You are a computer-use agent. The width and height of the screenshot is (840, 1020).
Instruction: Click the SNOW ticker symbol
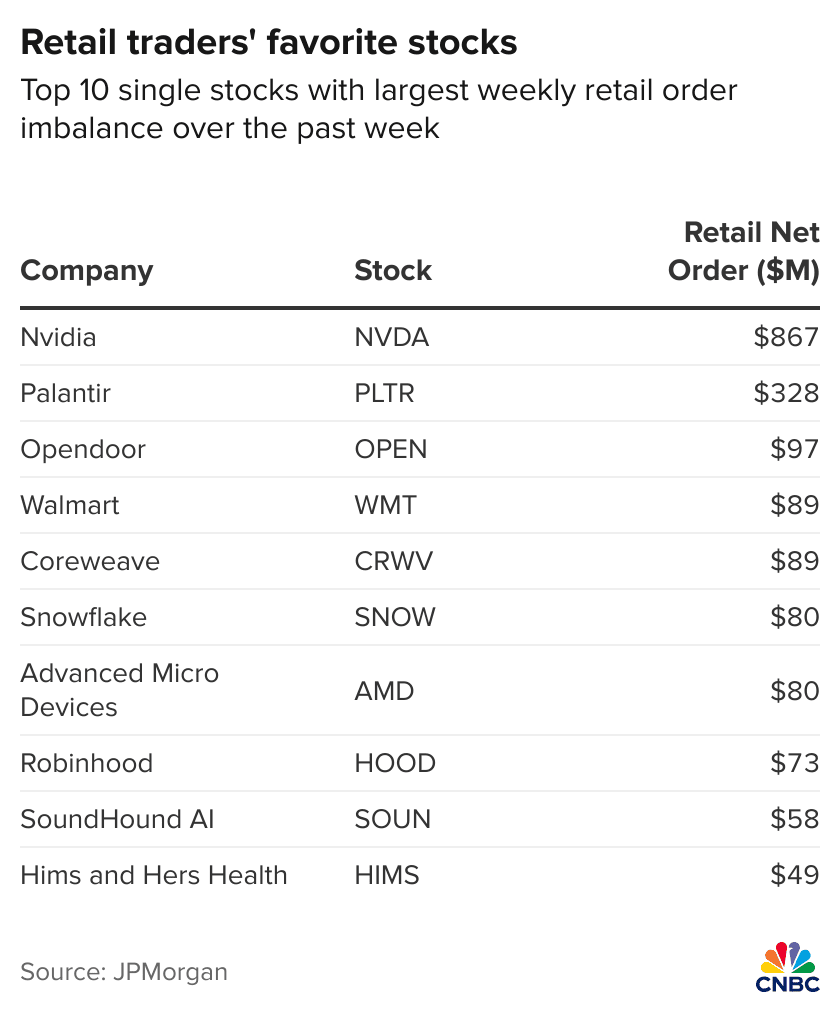point(395,617)
